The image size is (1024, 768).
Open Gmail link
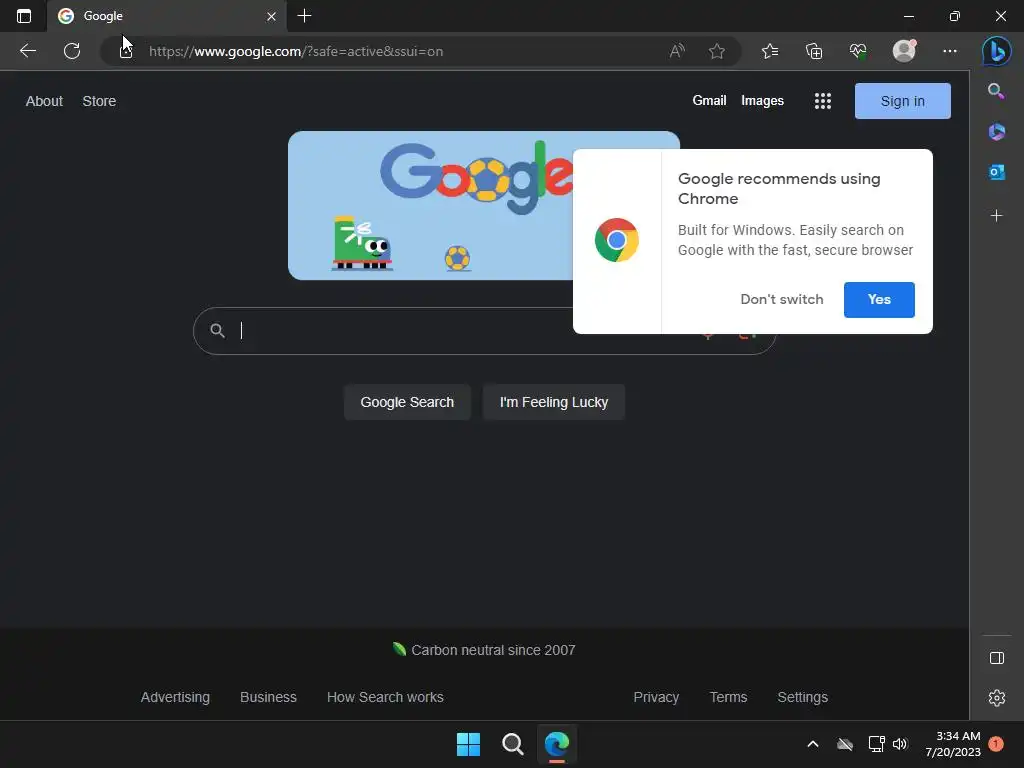(x=709, y=101)
